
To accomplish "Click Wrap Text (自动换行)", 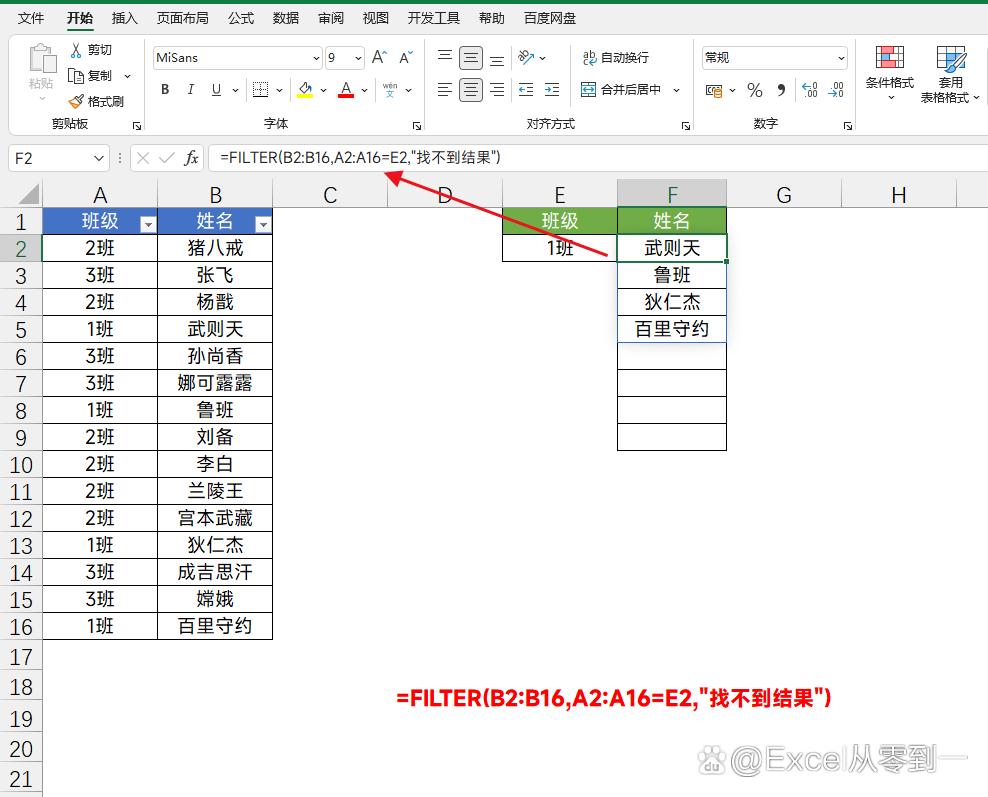I will pyautogui.click(x=615, y=57).
